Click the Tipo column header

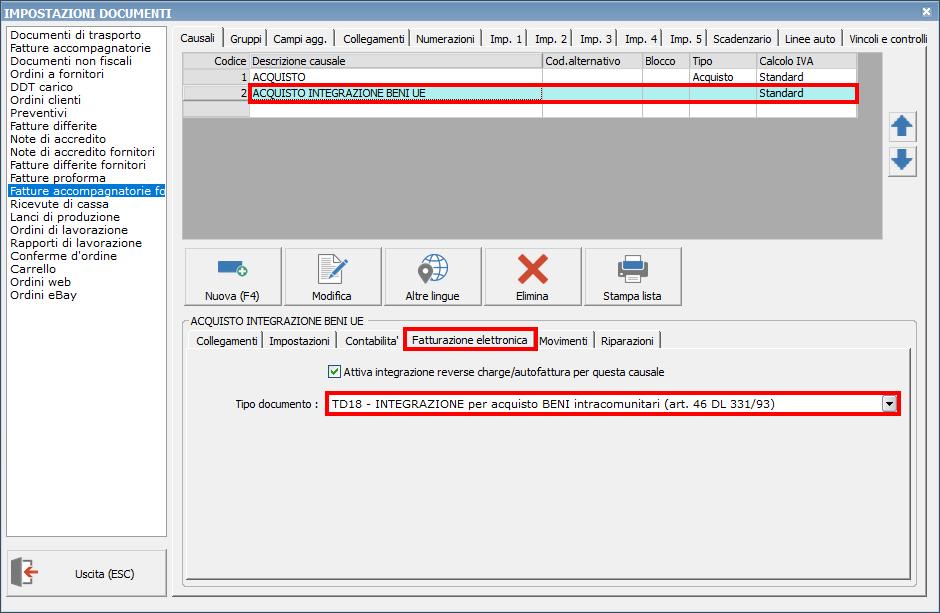(723, 61)
